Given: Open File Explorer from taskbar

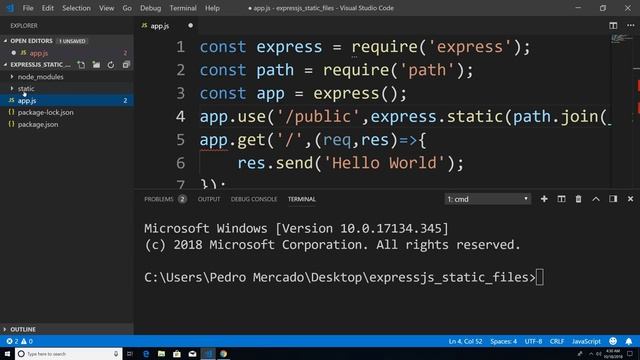Looking at the screenshot, I should [161, 353].
